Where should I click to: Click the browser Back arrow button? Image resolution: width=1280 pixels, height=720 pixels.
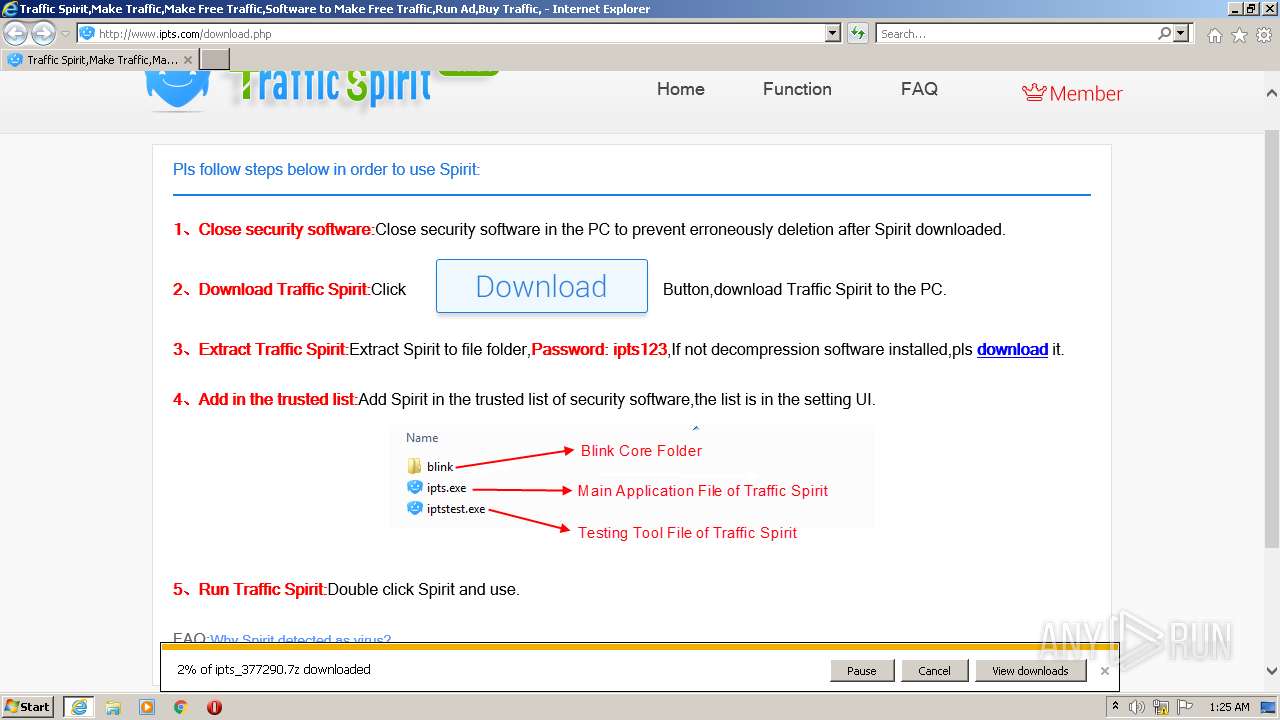click(16, 34)
